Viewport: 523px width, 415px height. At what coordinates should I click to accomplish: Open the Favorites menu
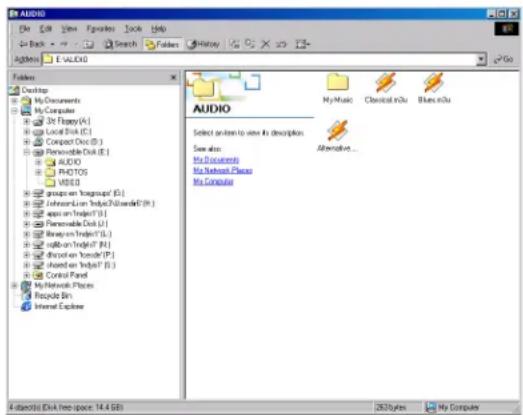tap(101, 29)
